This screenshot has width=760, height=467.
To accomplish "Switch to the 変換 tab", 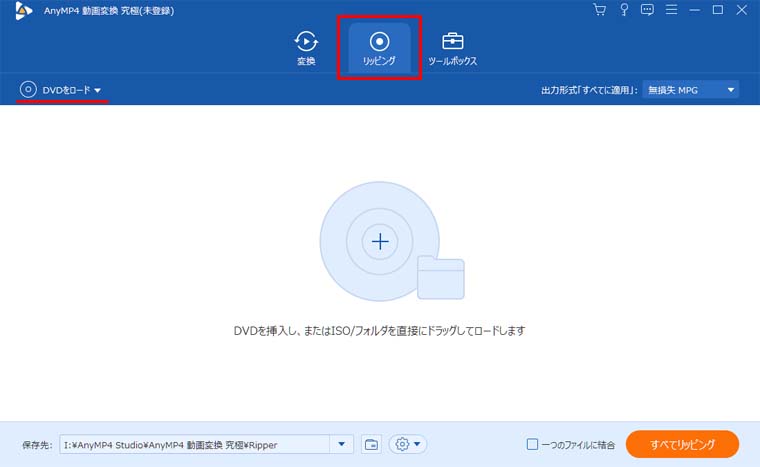I will coord(306,48).
